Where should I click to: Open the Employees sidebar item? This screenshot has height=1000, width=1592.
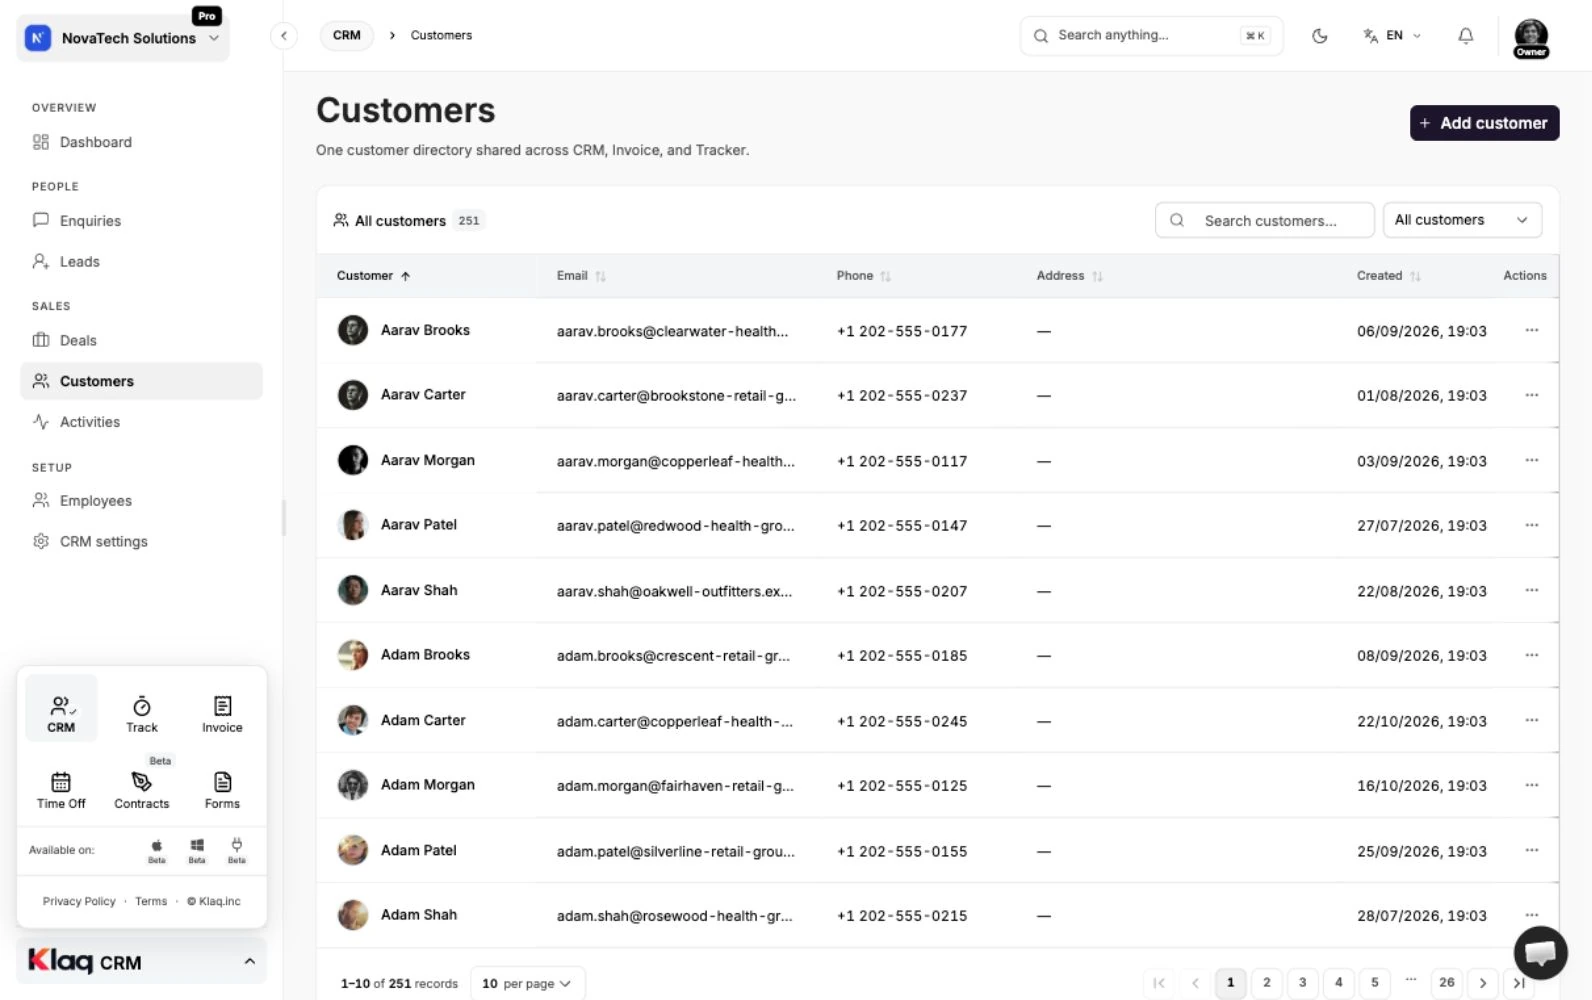pyautogui.click(x=141, y=500)
